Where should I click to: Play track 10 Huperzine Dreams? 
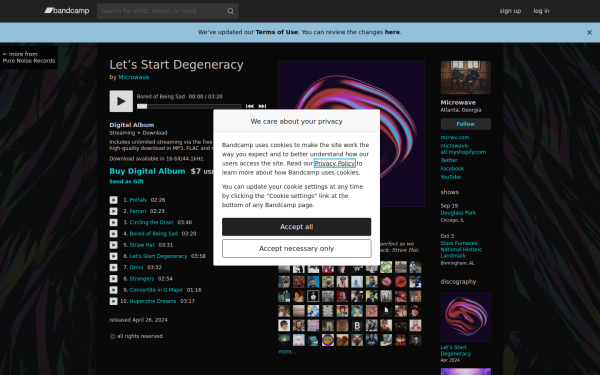(113, 302)
